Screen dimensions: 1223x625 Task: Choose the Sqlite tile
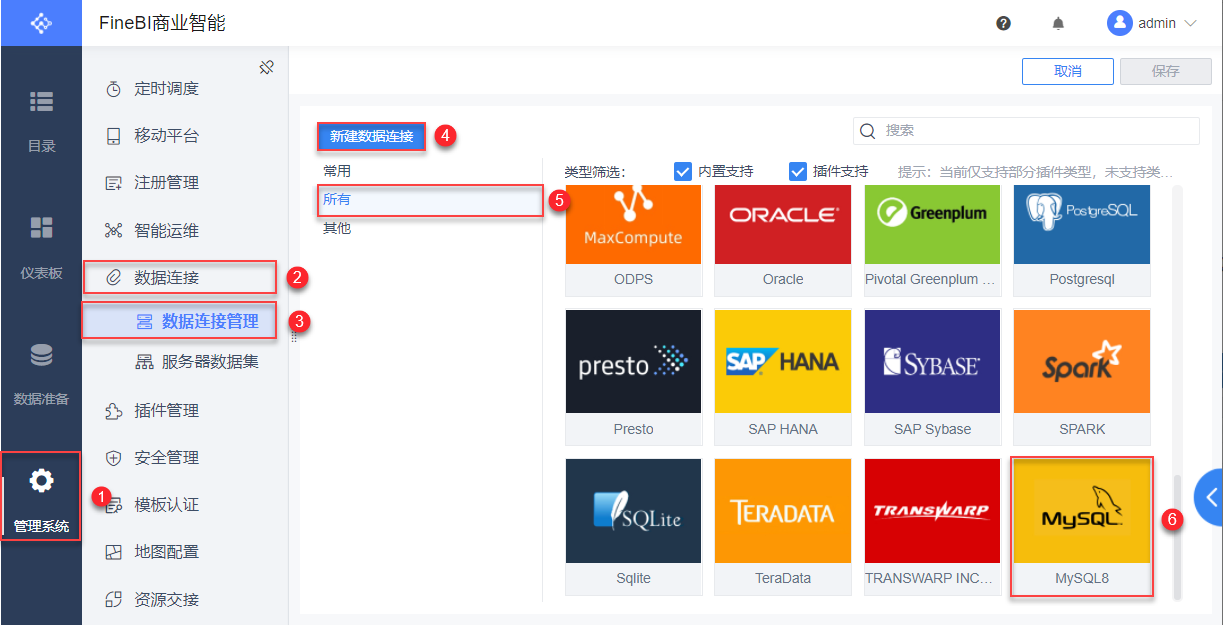coord(634,527)
